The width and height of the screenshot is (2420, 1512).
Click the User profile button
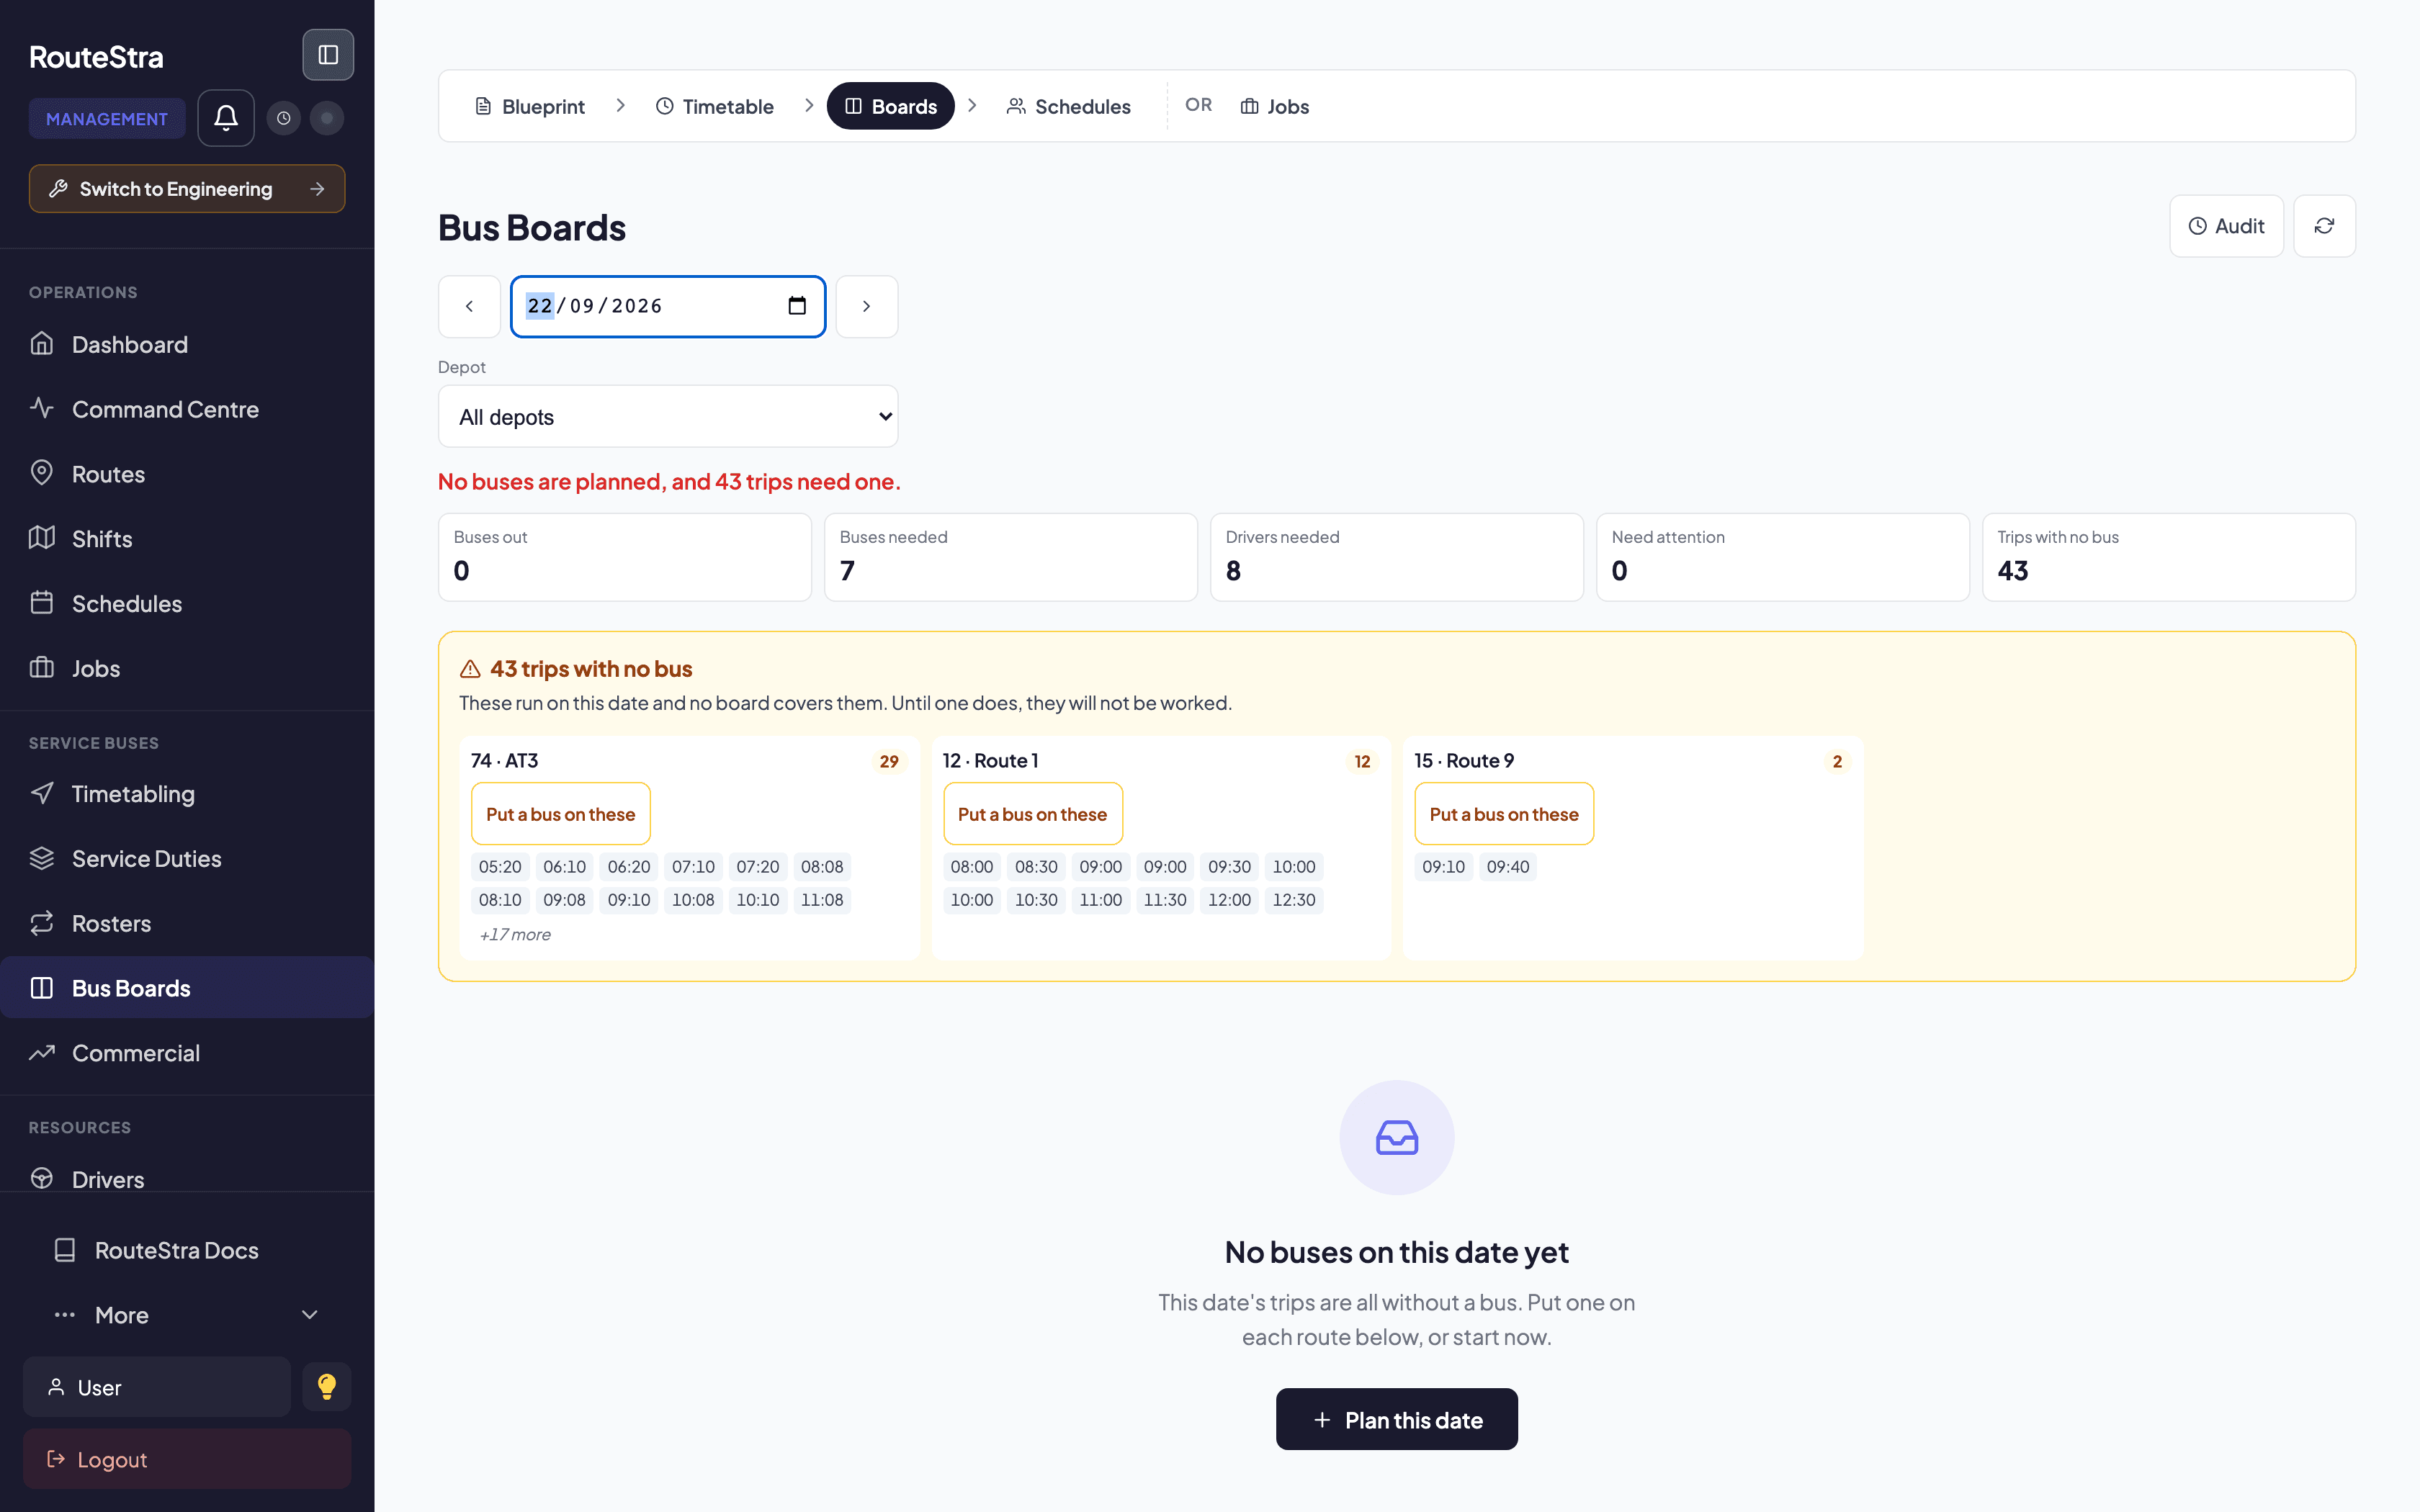point(157,1387)
